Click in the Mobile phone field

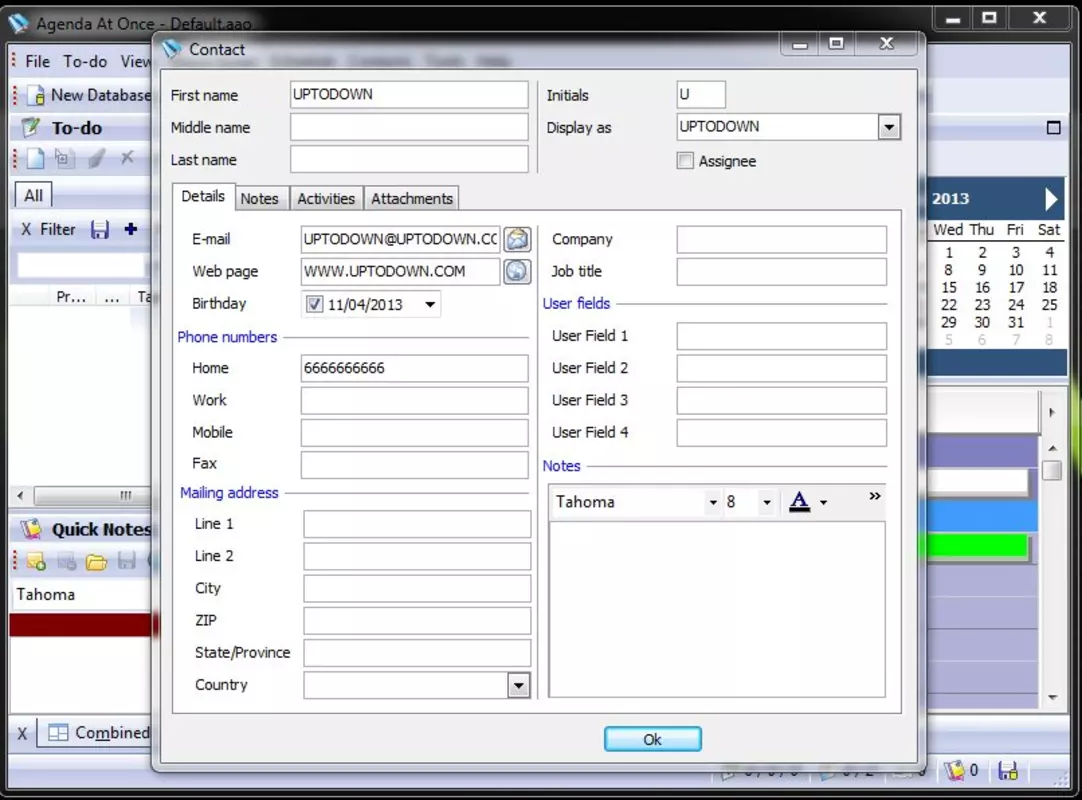(x=415, y=433)
